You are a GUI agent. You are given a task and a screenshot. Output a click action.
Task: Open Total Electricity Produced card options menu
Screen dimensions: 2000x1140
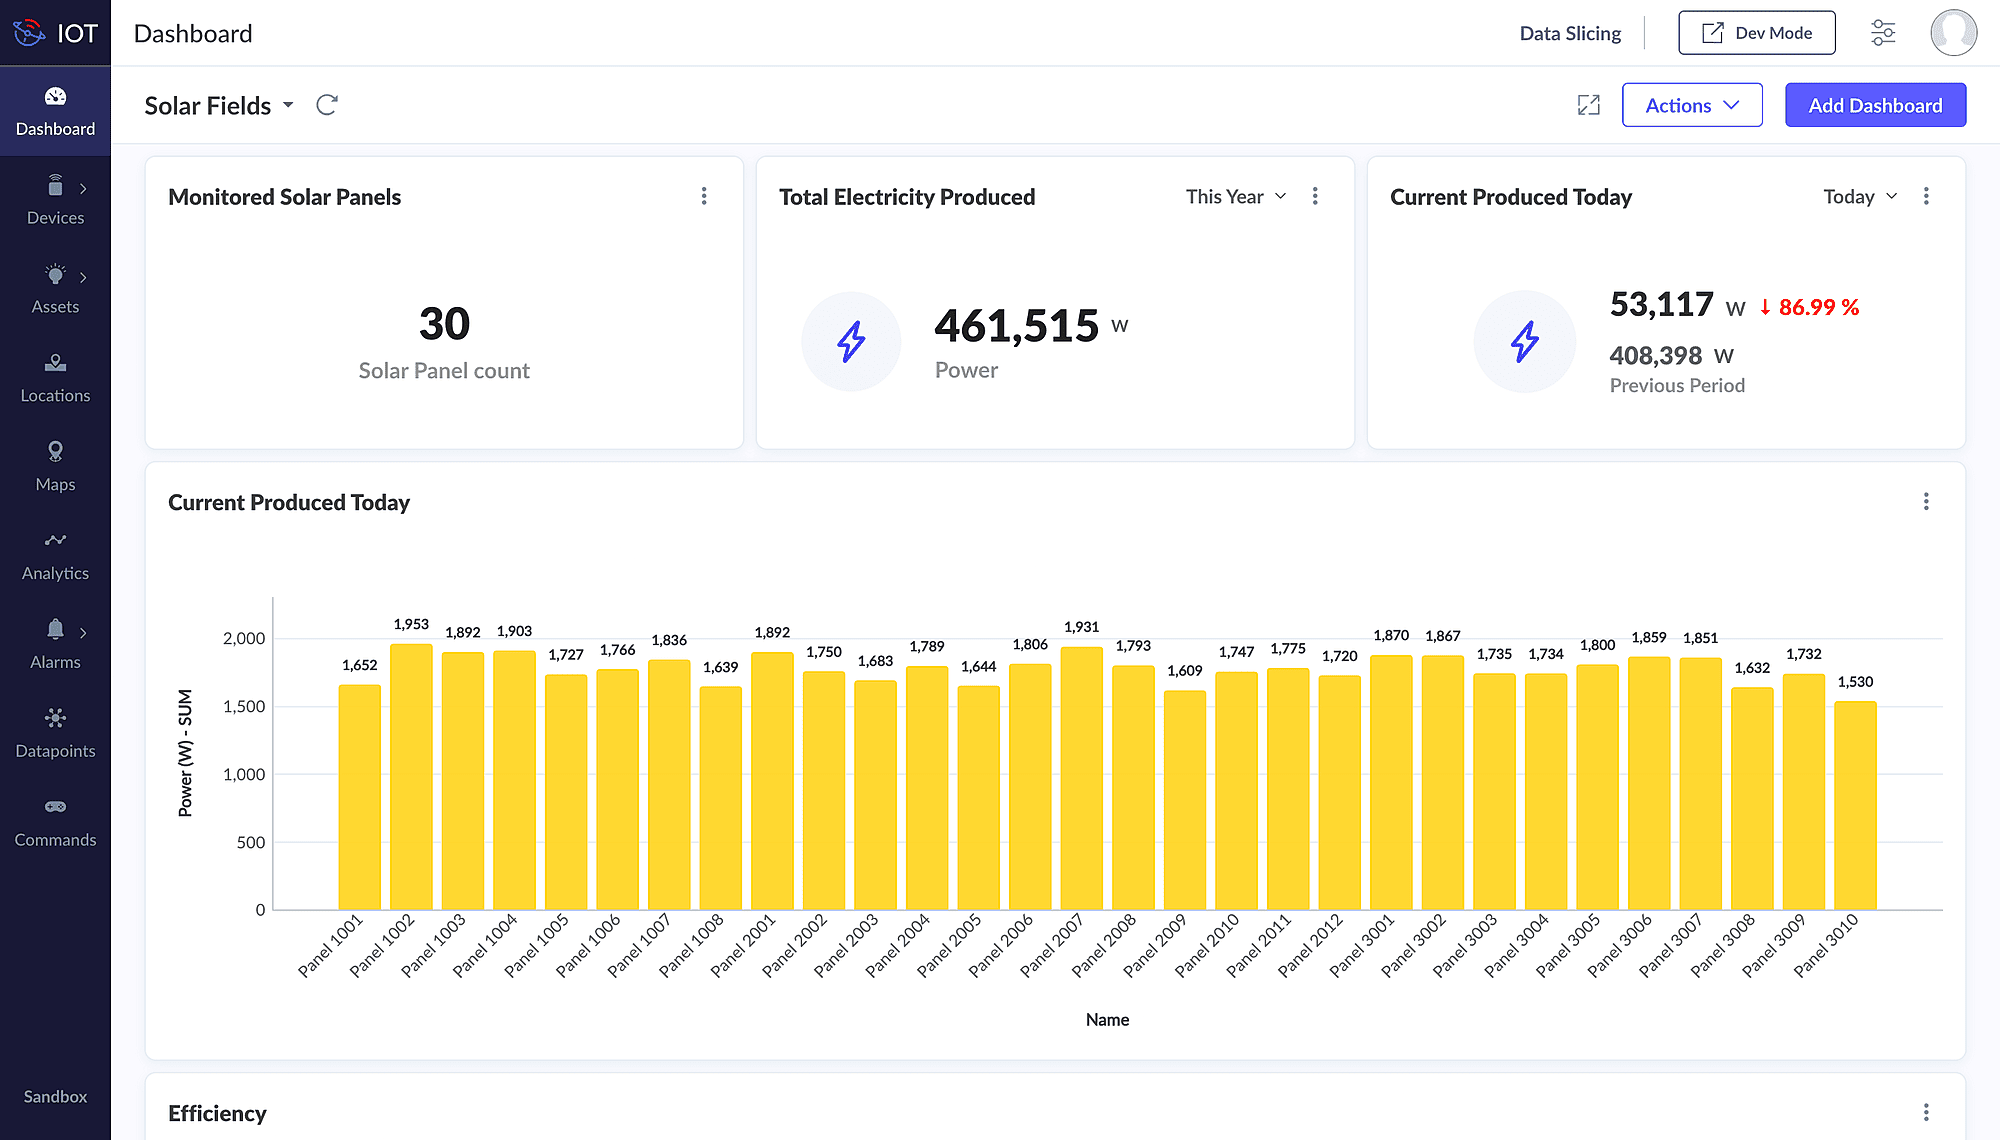click(1315, 196)
